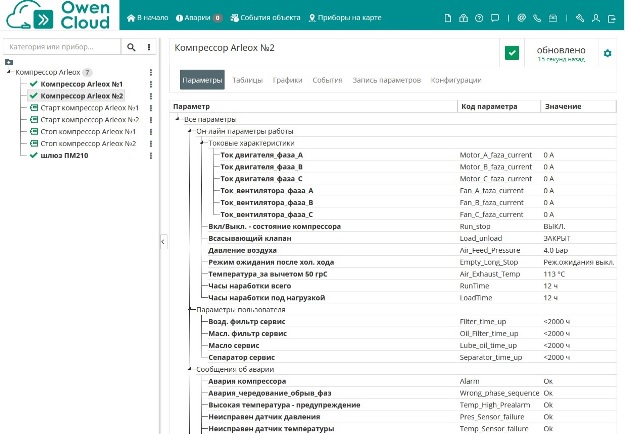
Task: Click the green checkmark status box
Action: click(512, 53)
